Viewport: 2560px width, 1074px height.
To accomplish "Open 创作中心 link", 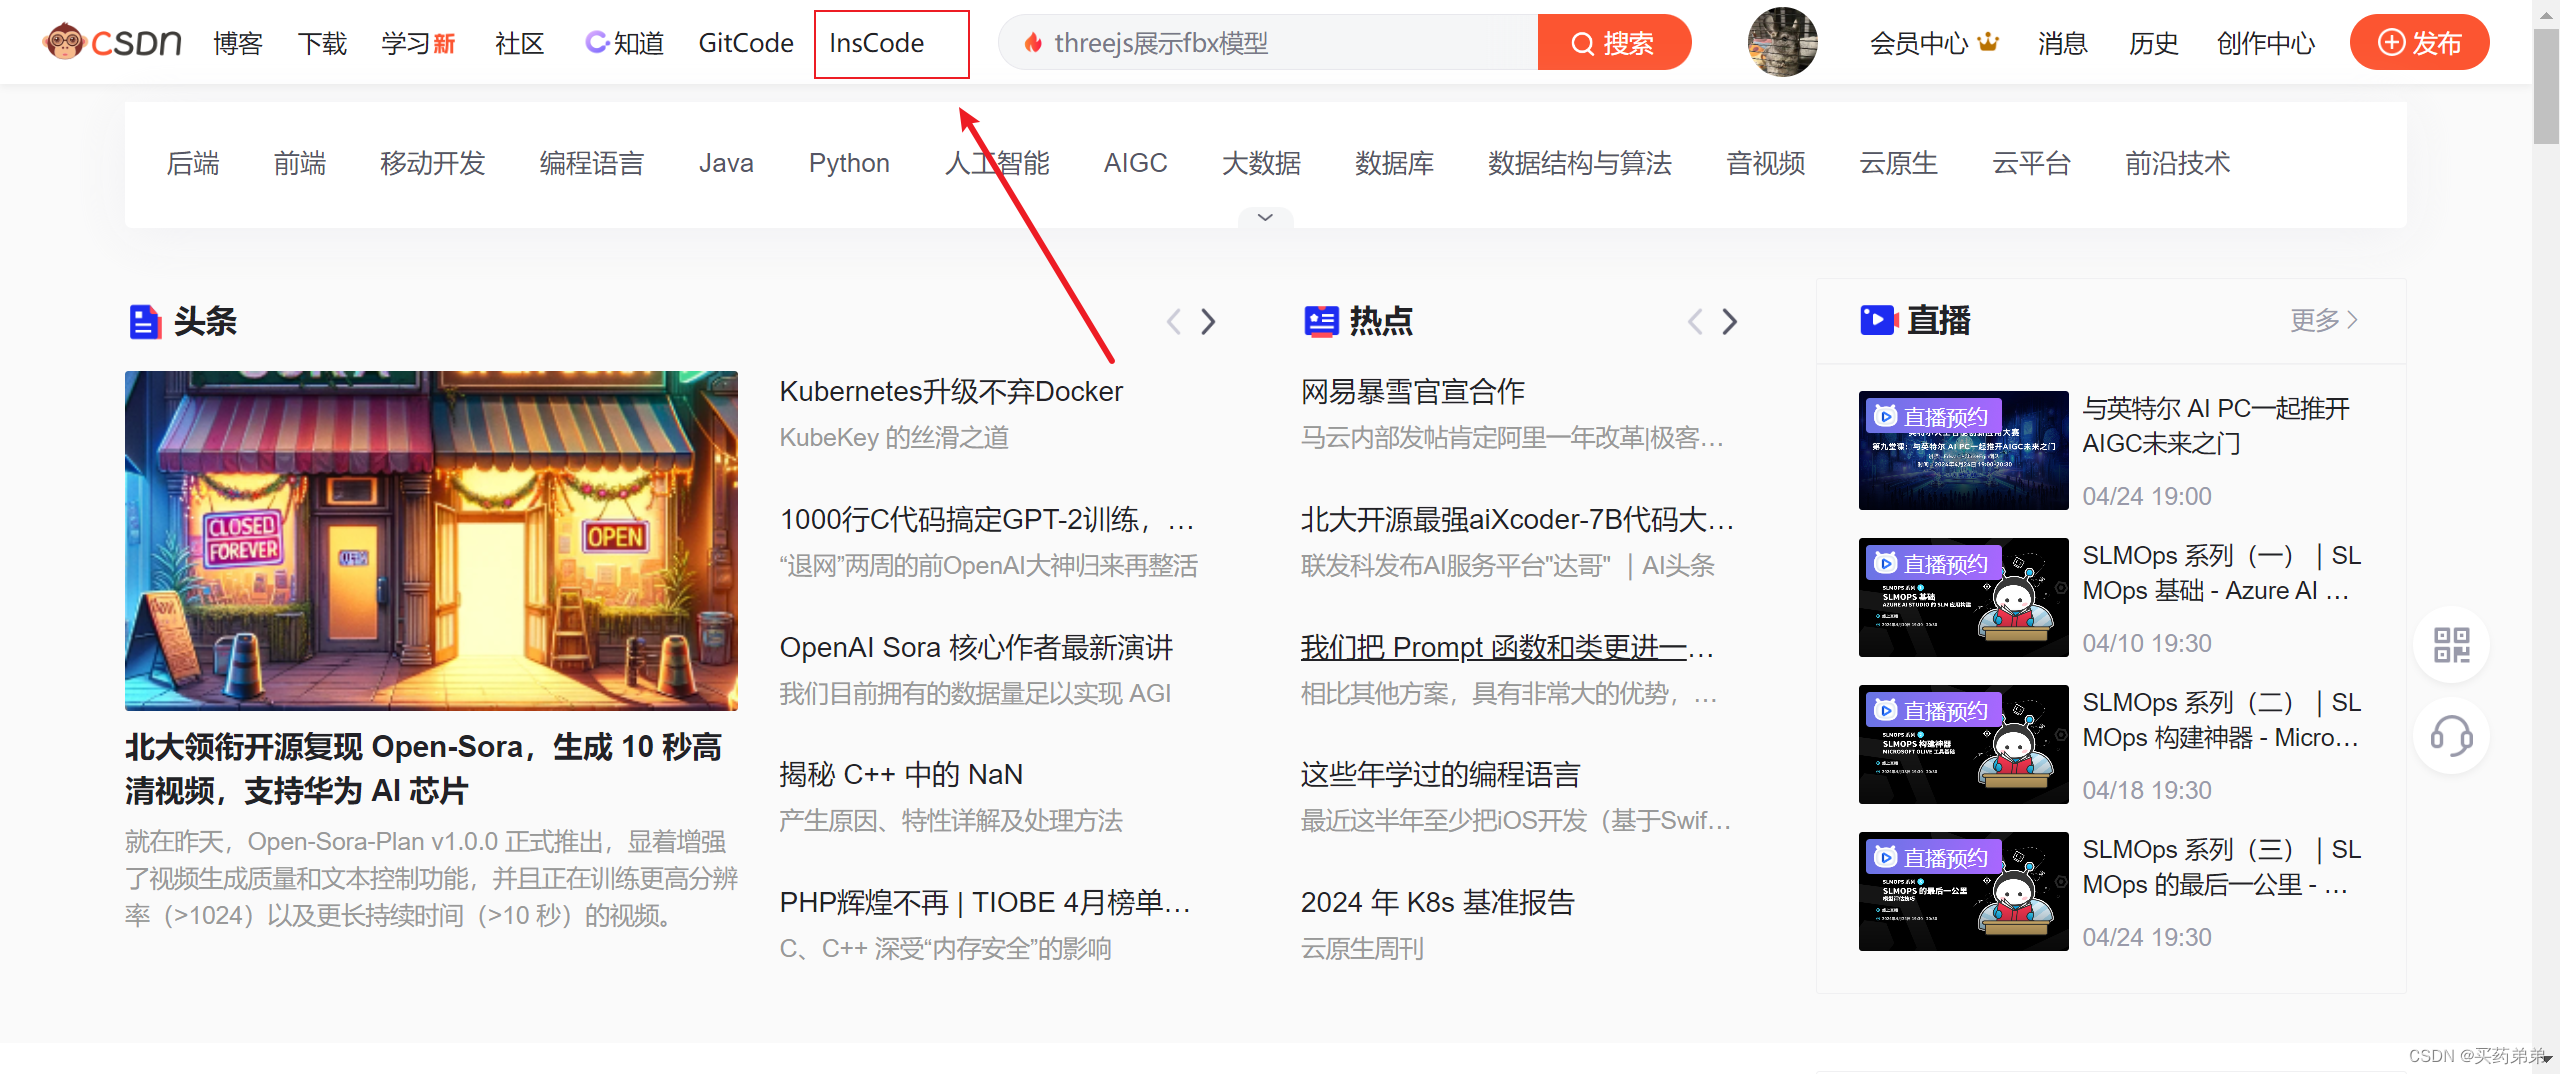I will point(2266,43).
